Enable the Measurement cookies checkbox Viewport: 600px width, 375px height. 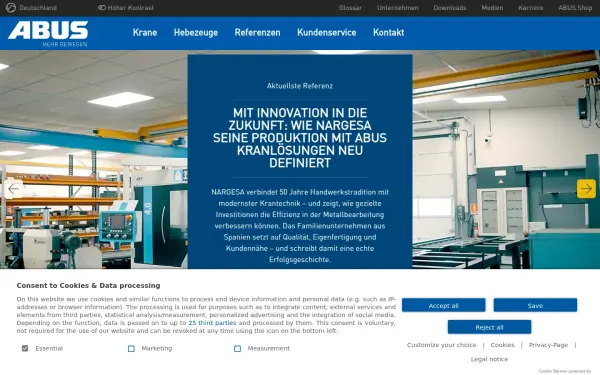pyautogui.click(x=237, y=348)
